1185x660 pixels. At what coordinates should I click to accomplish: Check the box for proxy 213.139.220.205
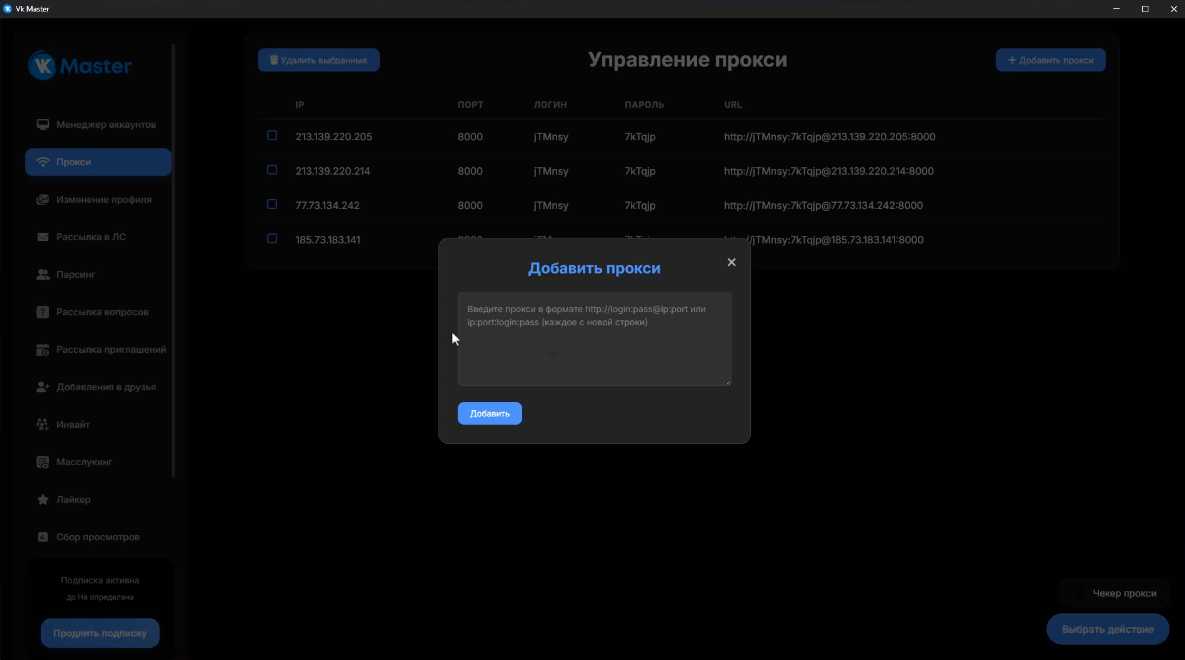[272, 136]
